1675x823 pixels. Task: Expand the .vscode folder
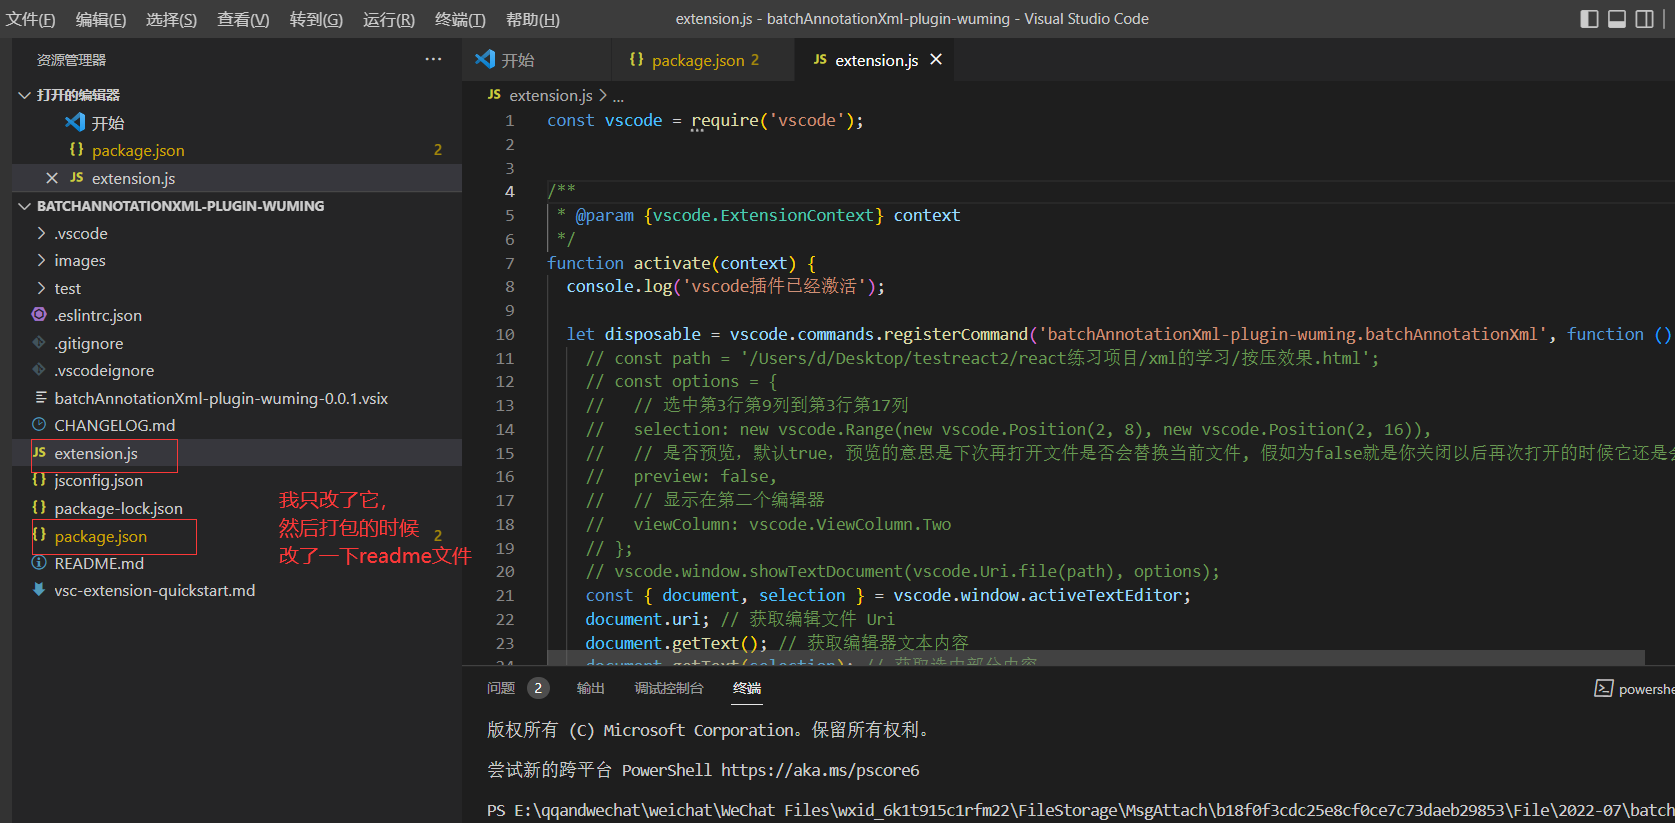[41, 233]
